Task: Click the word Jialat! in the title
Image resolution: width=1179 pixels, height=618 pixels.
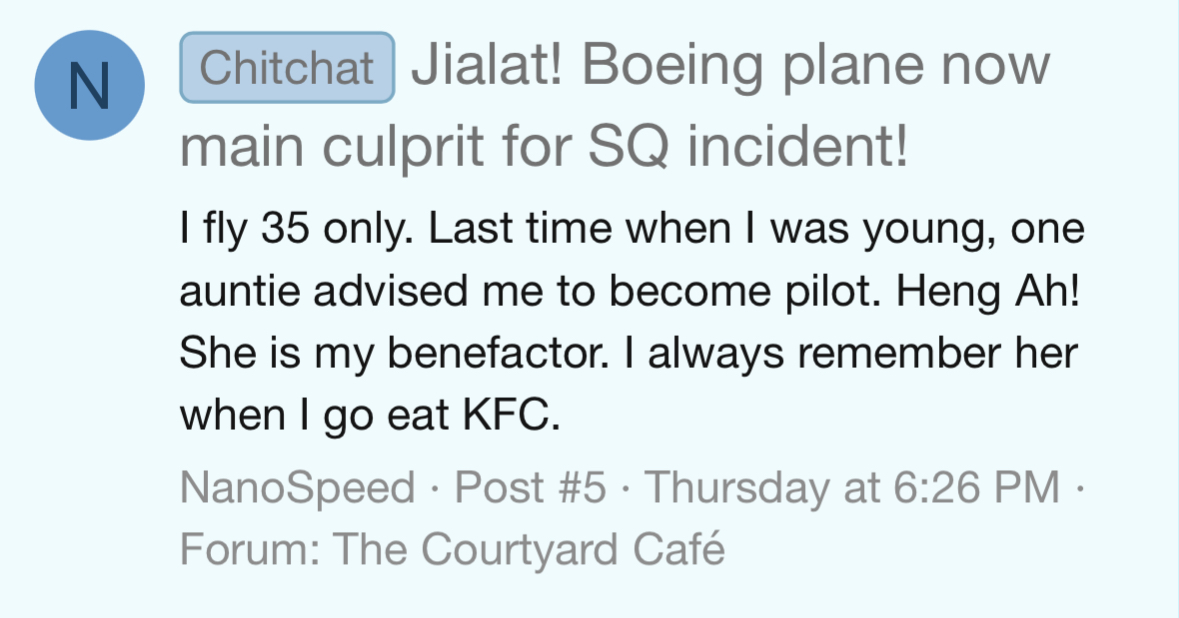Action: click(486, 65)
